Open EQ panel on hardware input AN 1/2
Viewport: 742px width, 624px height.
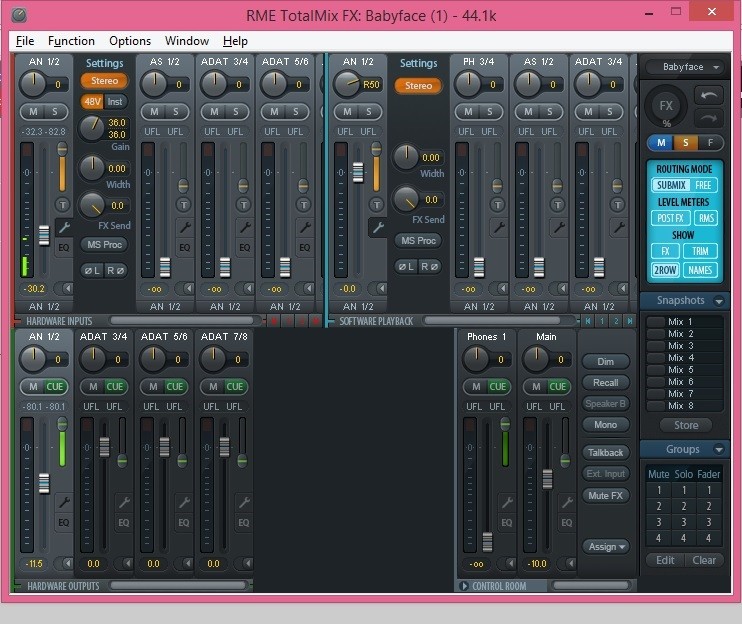click(63, 247)
